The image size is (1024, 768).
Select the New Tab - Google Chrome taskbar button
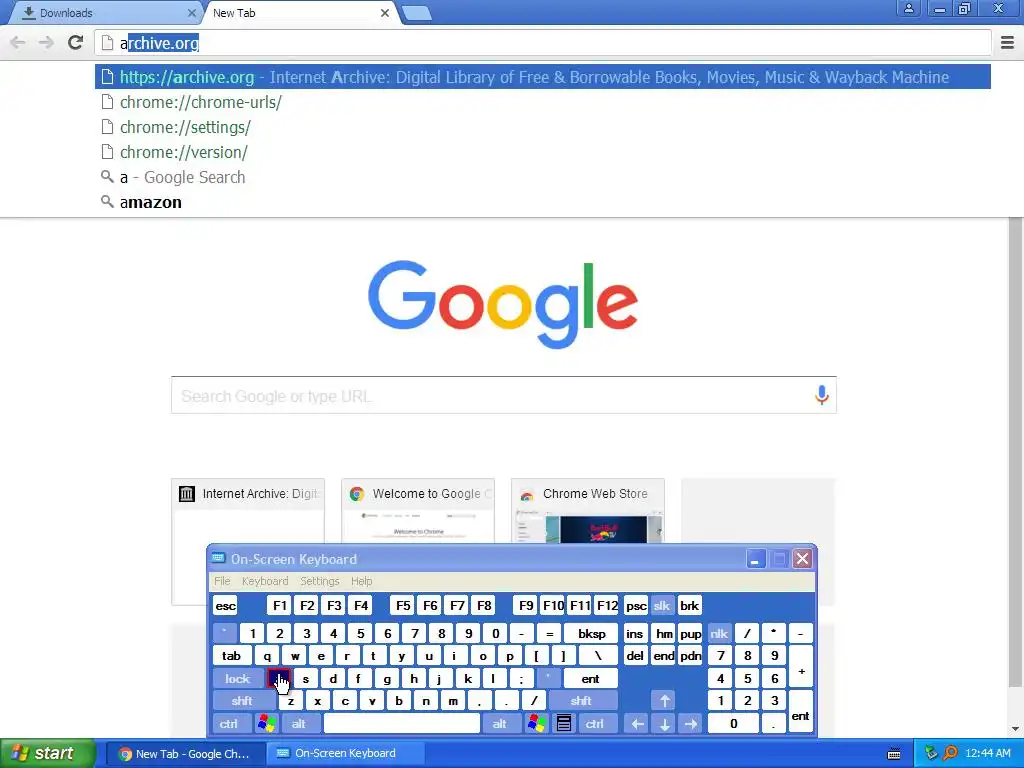click(x=185, y=754)
